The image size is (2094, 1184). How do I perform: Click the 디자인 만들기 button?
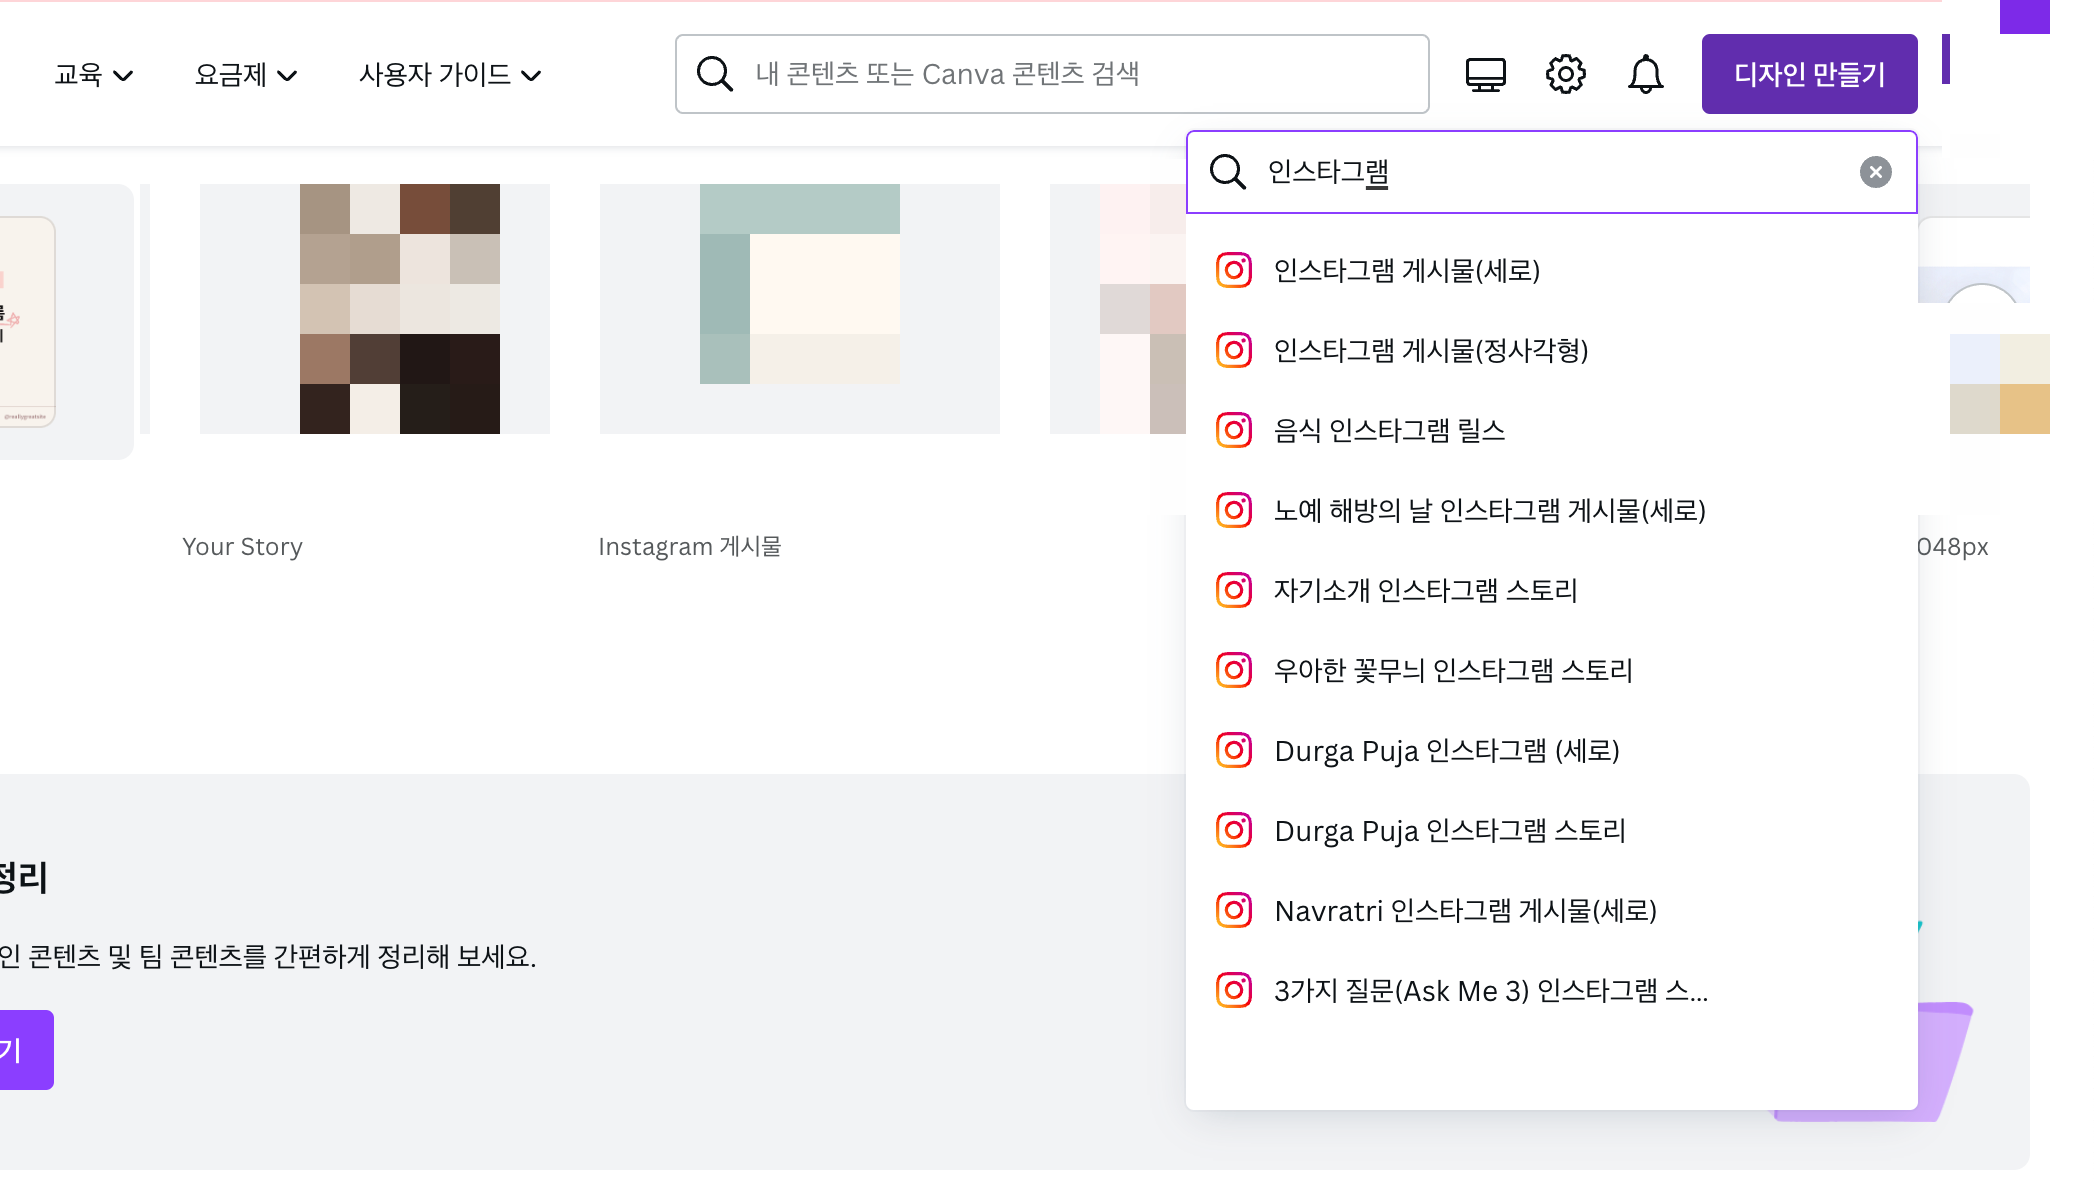[1809, 74]
